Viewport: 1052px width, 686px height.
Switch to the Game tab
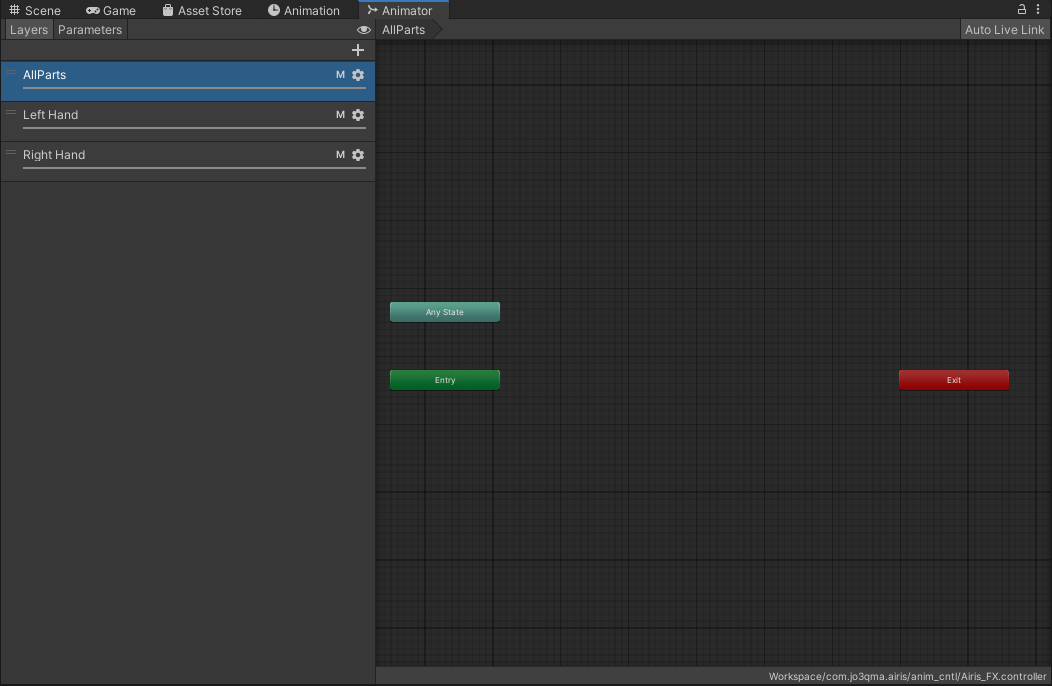pyautogui.click(x=110, y=10)
